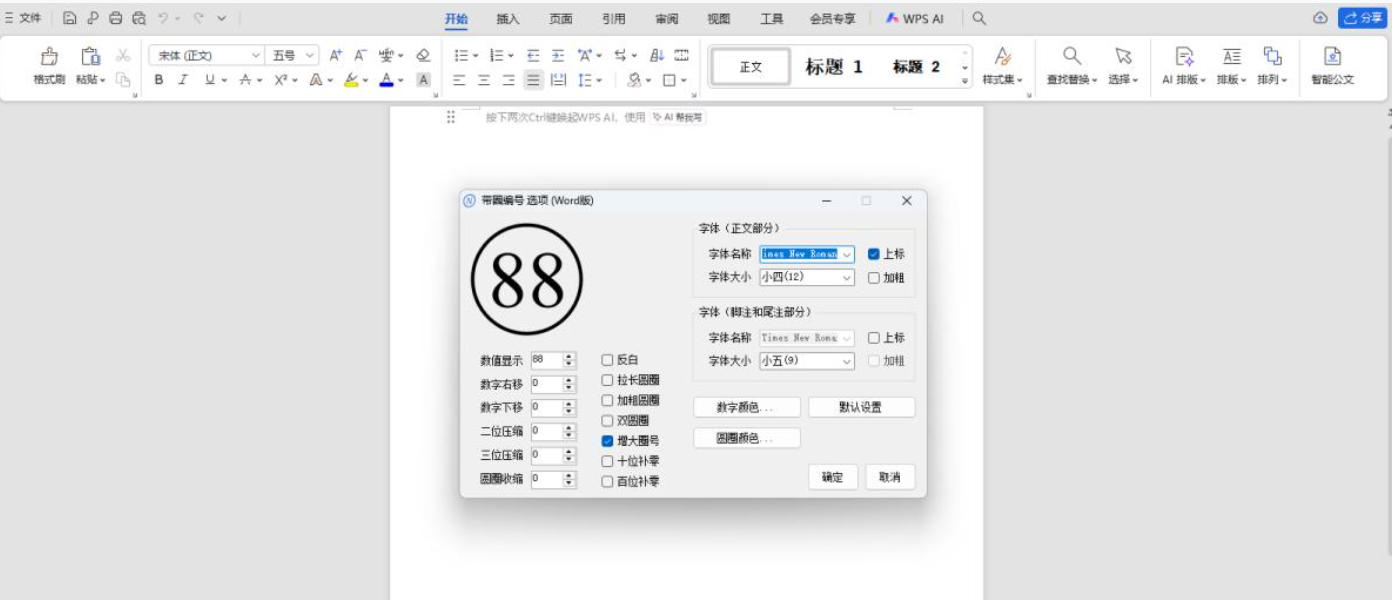Check the 拉长圆圈 option

[607, 380]
